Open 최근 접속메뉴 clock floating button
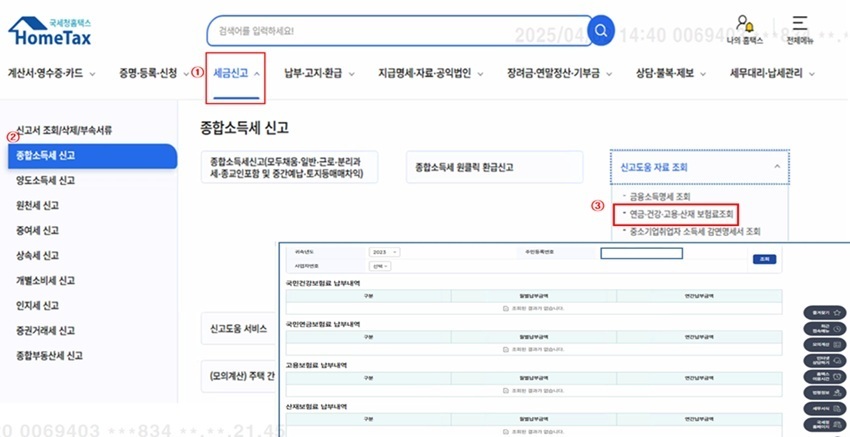 point(825,329)
